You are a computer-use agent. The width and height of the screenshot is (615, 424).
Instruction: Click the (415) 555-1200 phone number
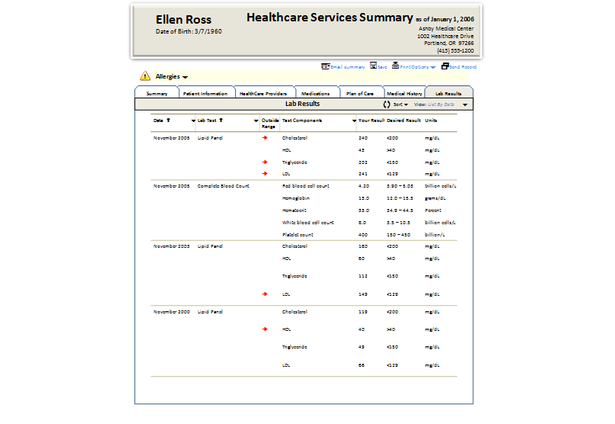coord(455,51)
